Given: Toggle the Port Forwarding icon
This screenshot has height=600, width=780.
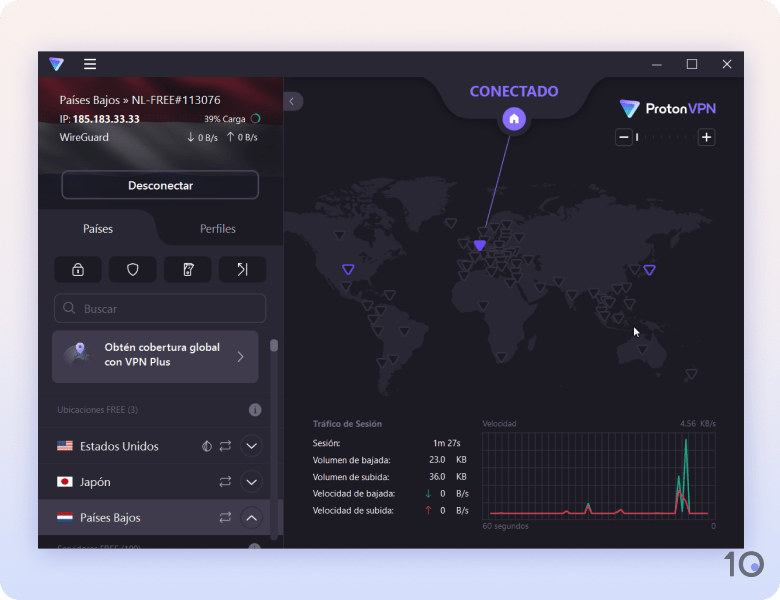Looking at the screenshot, I should pyautogui.click(x=243, y=270).
